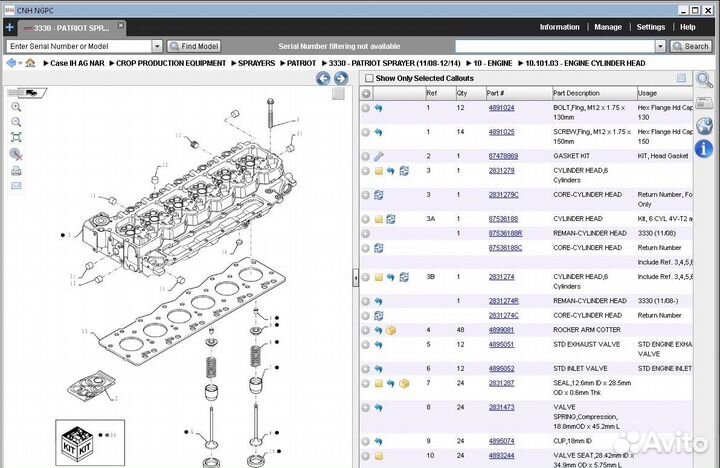This screenshot has height=468, width=720.
Task: Expand the search field dropdown arrow
Action: 661,46
